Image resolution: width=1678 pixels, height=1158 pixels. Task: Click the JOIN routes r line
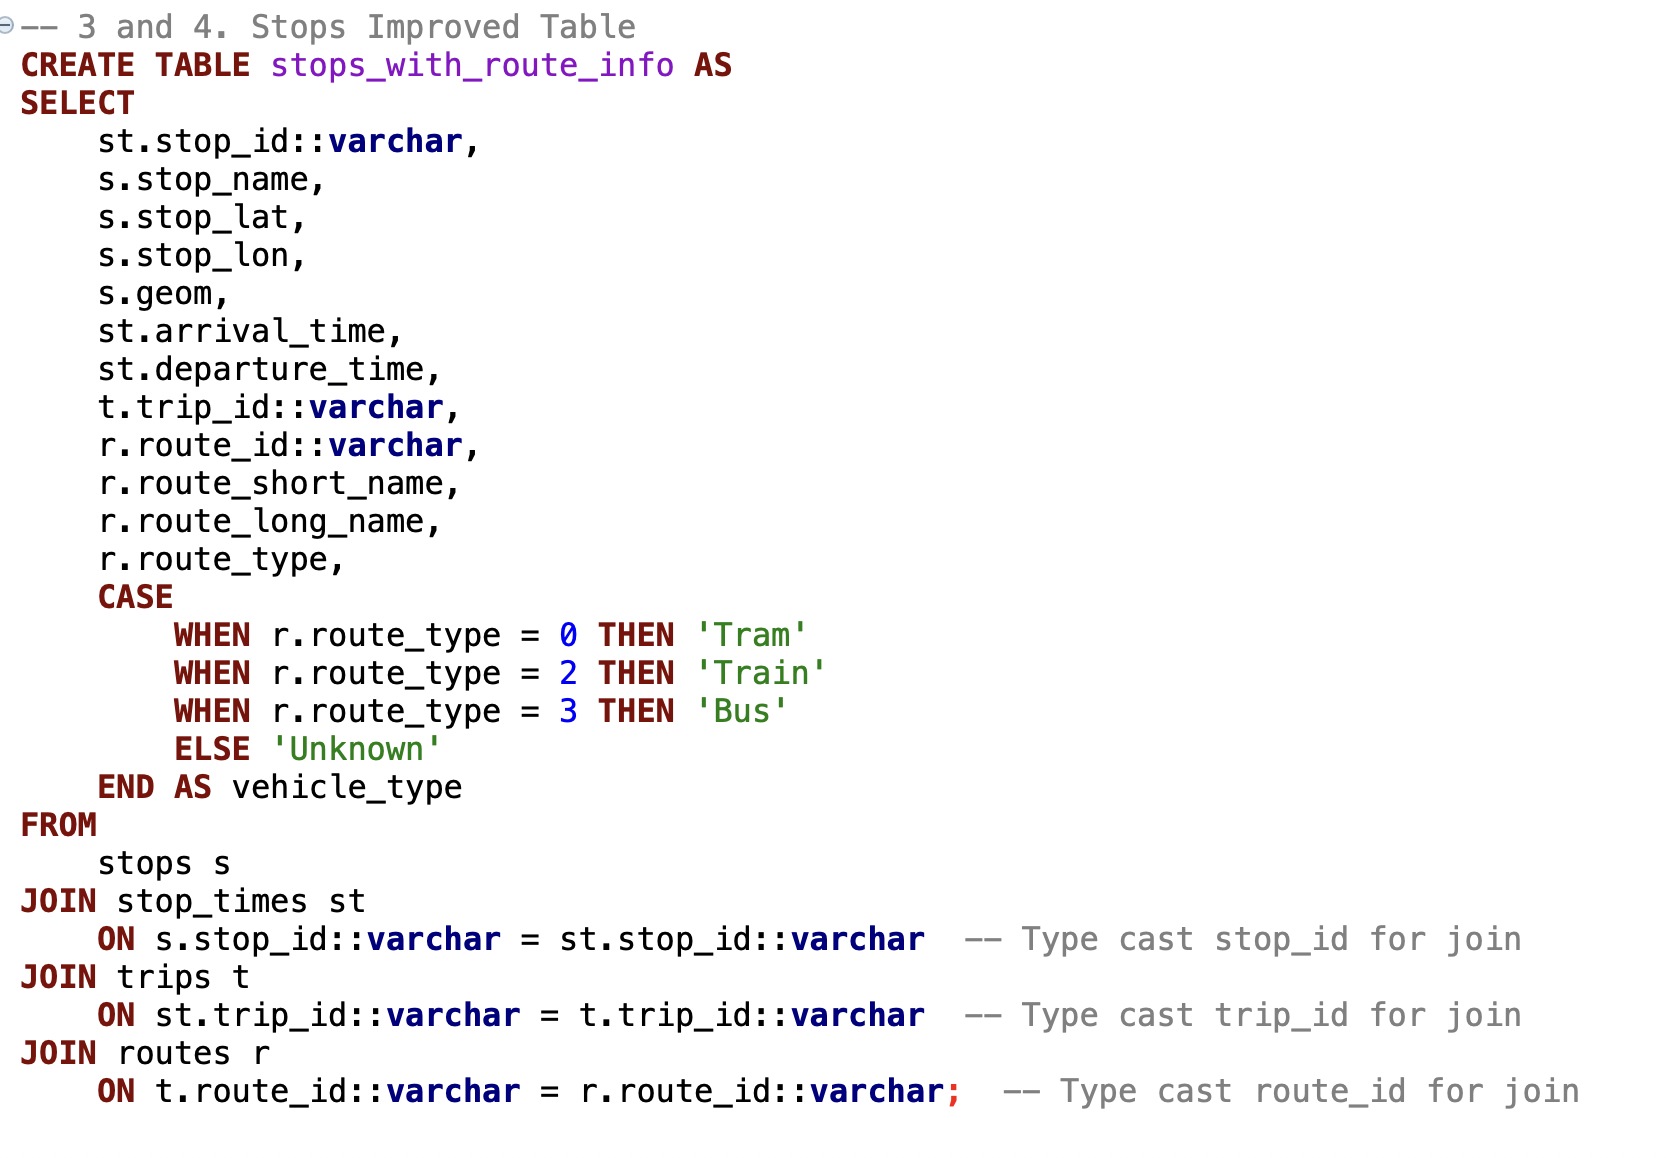(x=145, y=1054)
